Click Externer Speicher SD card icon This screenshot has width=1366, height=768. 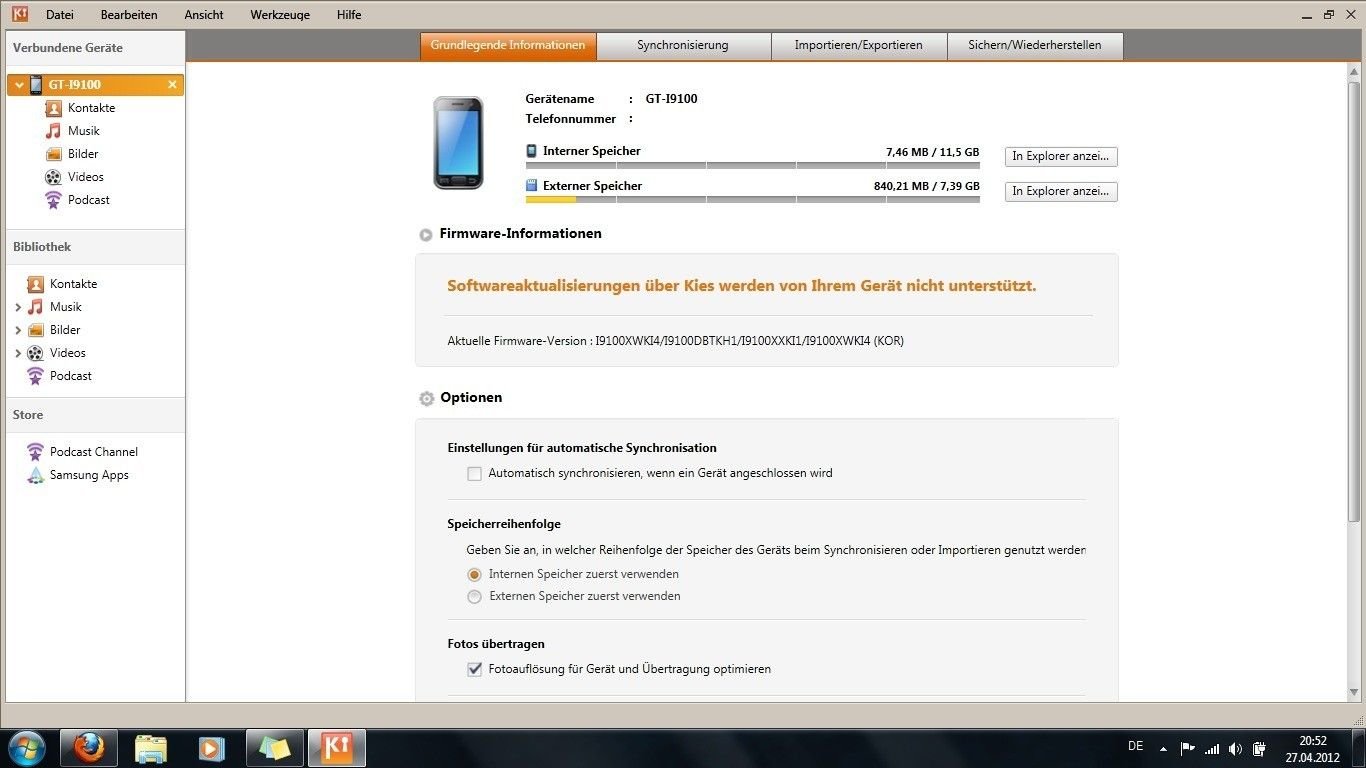point(531,186)
